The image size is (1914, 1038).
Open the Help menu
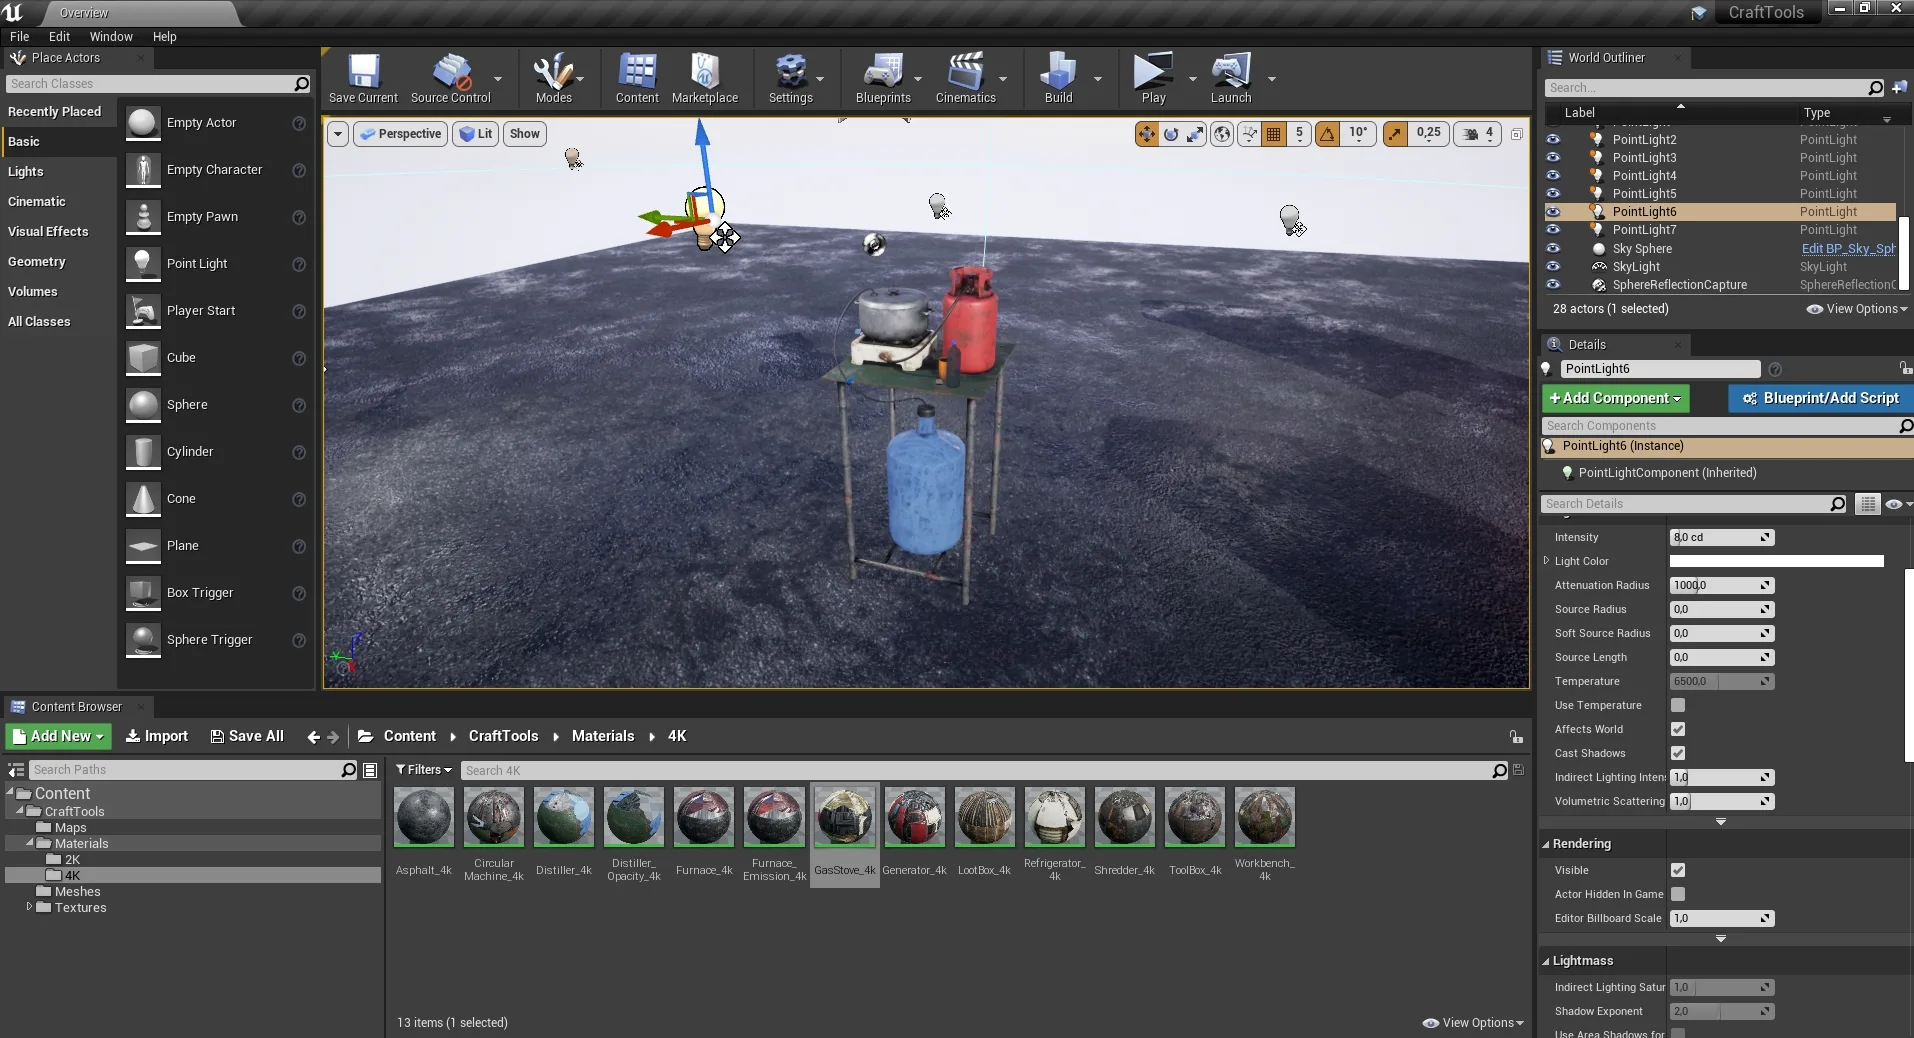[164, 37]
